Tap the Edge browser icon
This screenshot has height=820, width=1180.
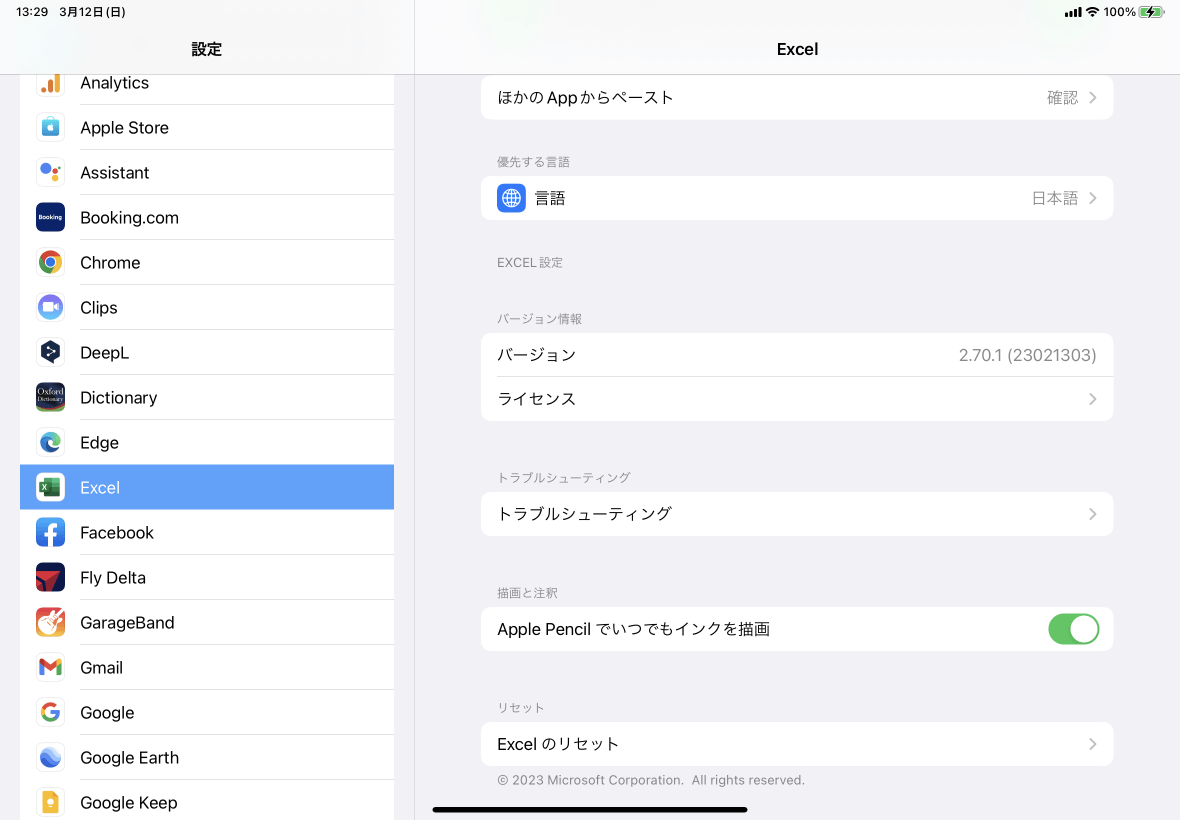click(50, 442)
